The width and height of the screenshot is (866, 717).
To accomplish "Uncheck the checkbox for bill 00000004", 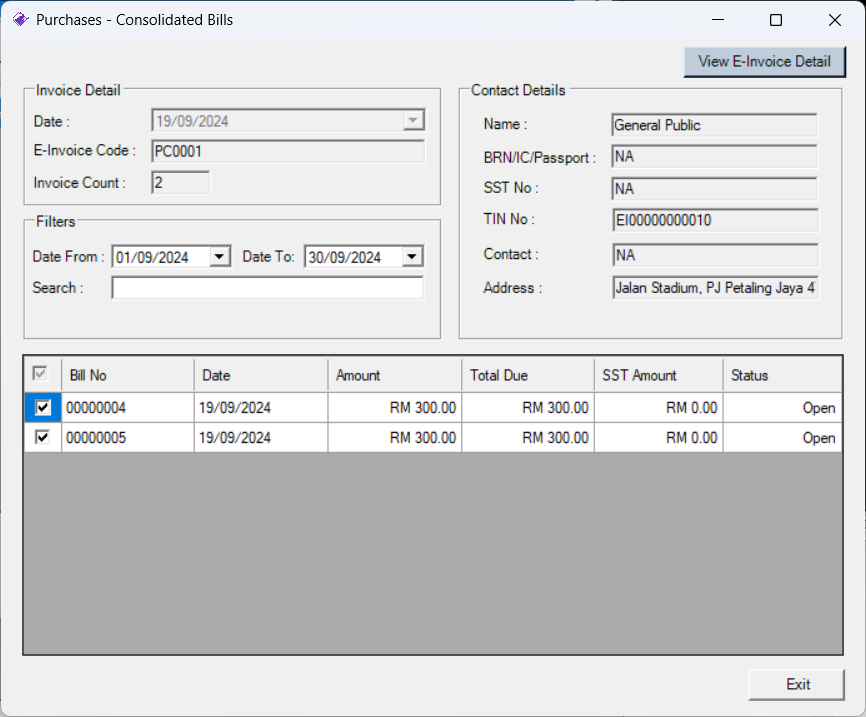I will click(x=43, y=408).
